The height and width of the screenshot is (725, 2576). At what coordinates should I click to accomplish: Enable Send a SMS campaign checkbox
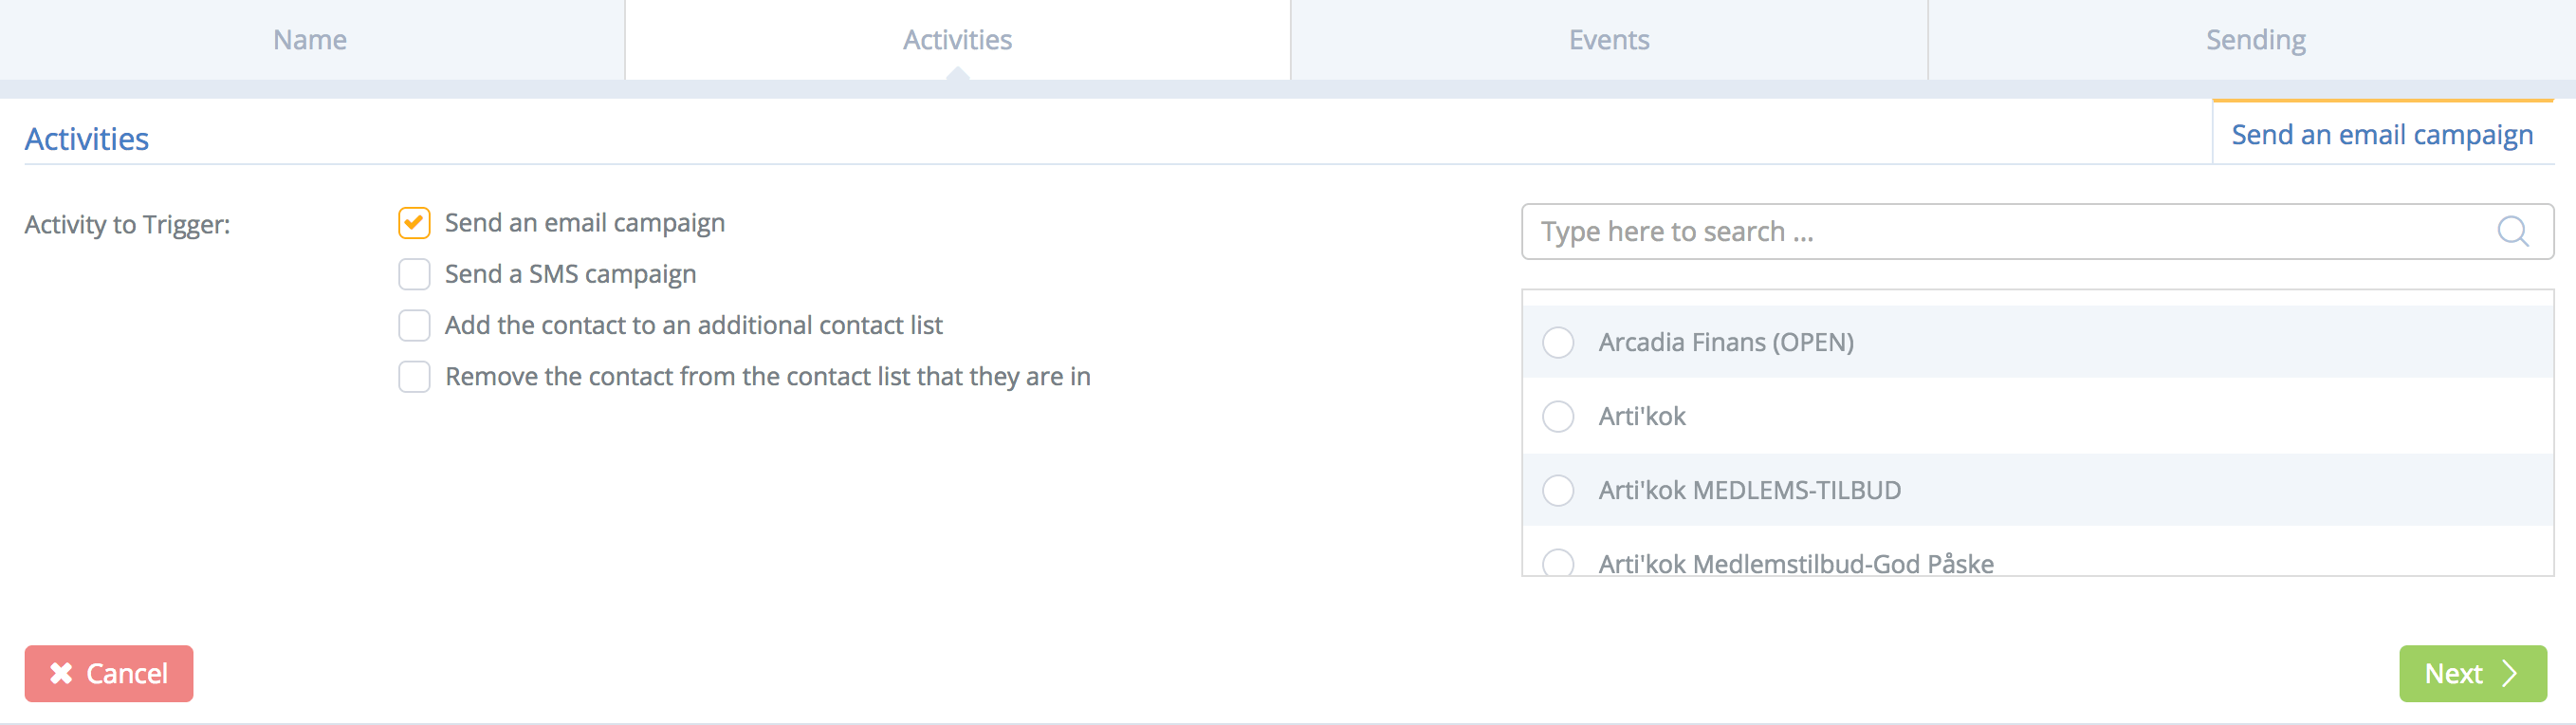pos(414,274)
